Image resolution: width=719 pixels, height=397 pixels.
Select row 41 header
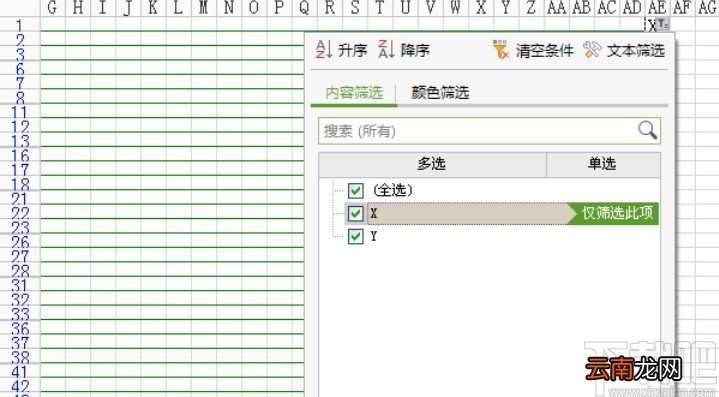pos(20,371)
